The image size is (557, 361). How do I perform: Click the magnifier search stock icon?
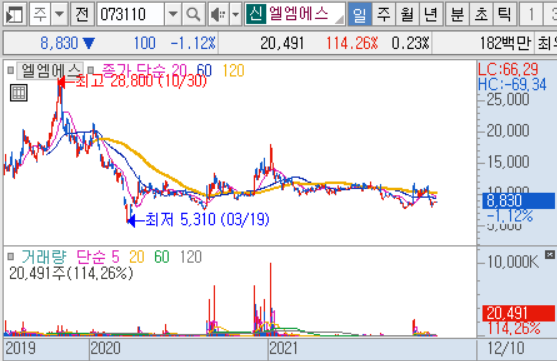pyautogui.click(x=193, y=14)
